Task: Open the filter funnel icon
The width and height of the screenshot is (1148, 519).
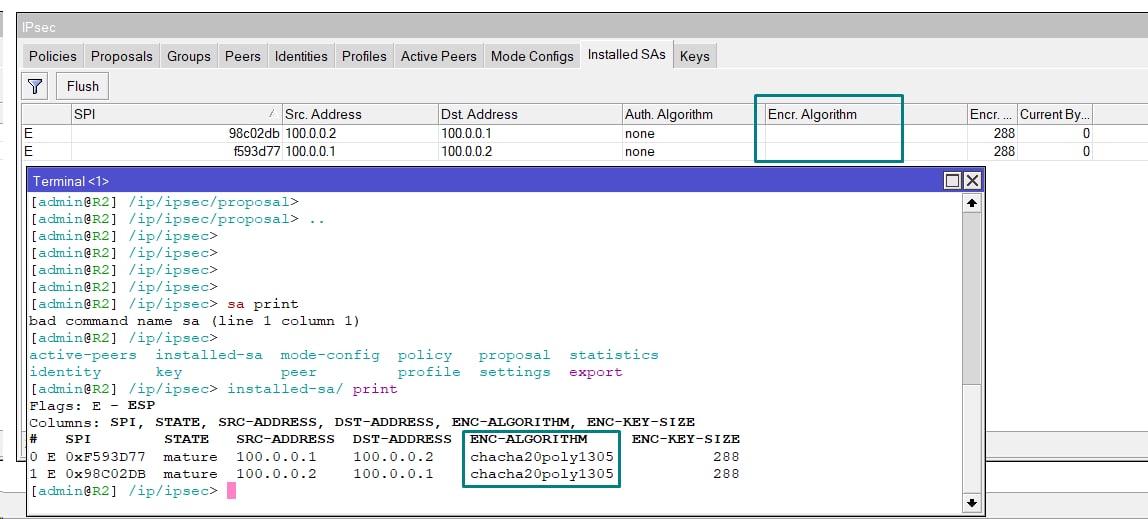Action: coord(35,86)
